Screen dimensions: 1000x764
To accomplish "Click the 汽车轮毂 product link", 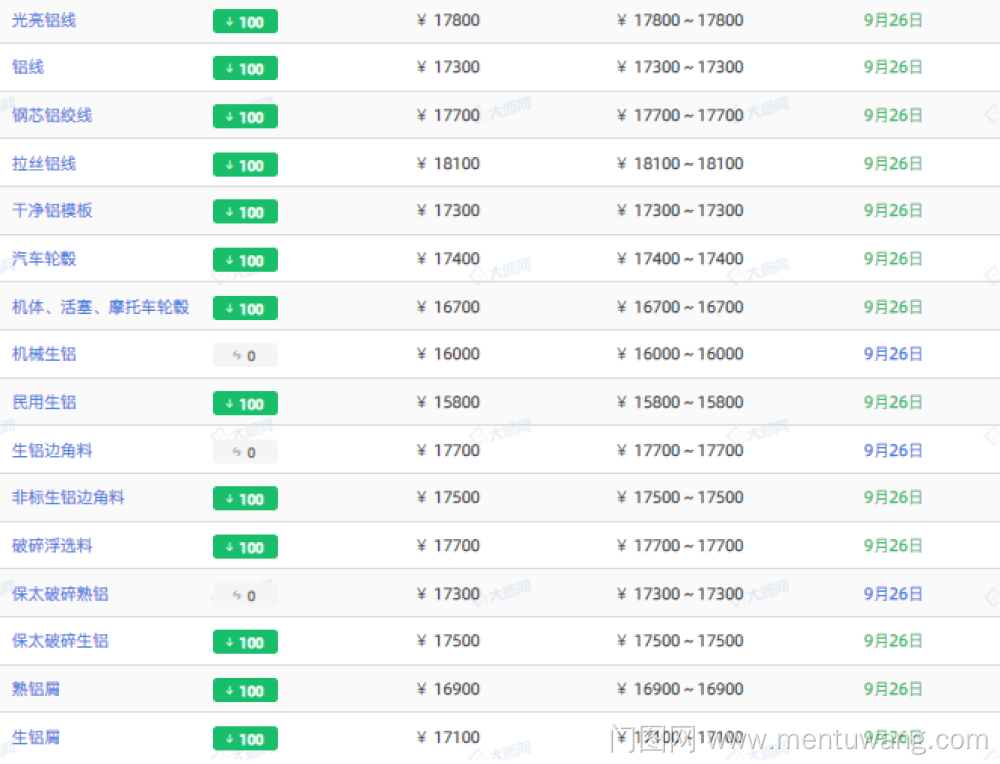I will [x=44, y=259].
